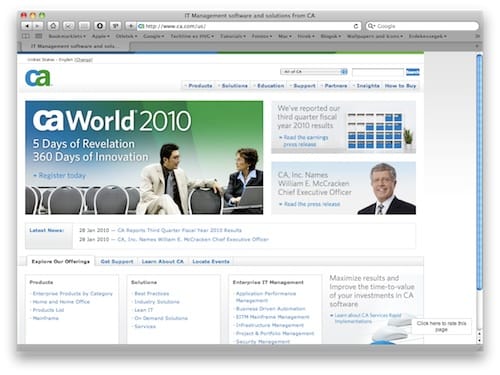This screenshot has width=500, height=375.
Task: Show Top Sites grid icon
Action: pyautogui.click(x=39, y=36)
